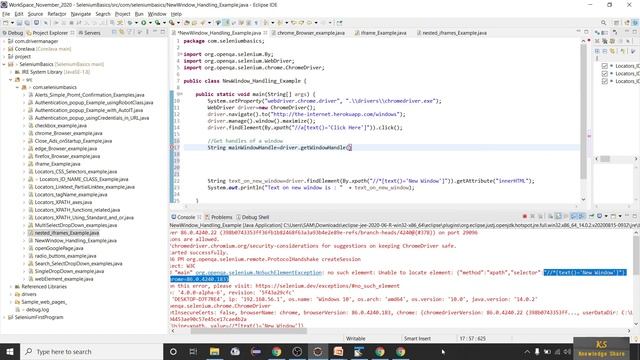Uncheck the third Locators_ID breakpoint checkbox
Image resolution: width=640 pixels, height=360 pixels.
click(x=605, y=81)
